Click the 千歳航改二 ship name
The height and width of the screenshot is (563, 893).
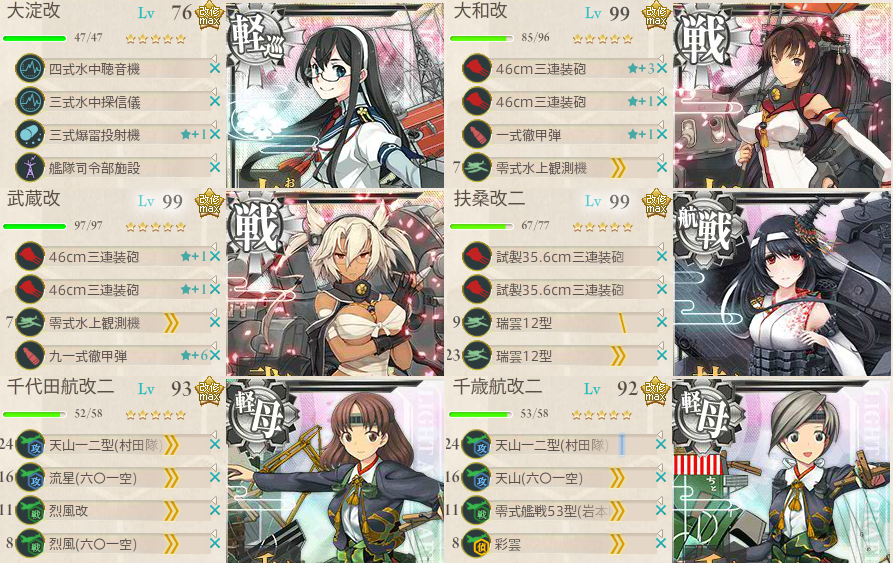pos(497,387)
